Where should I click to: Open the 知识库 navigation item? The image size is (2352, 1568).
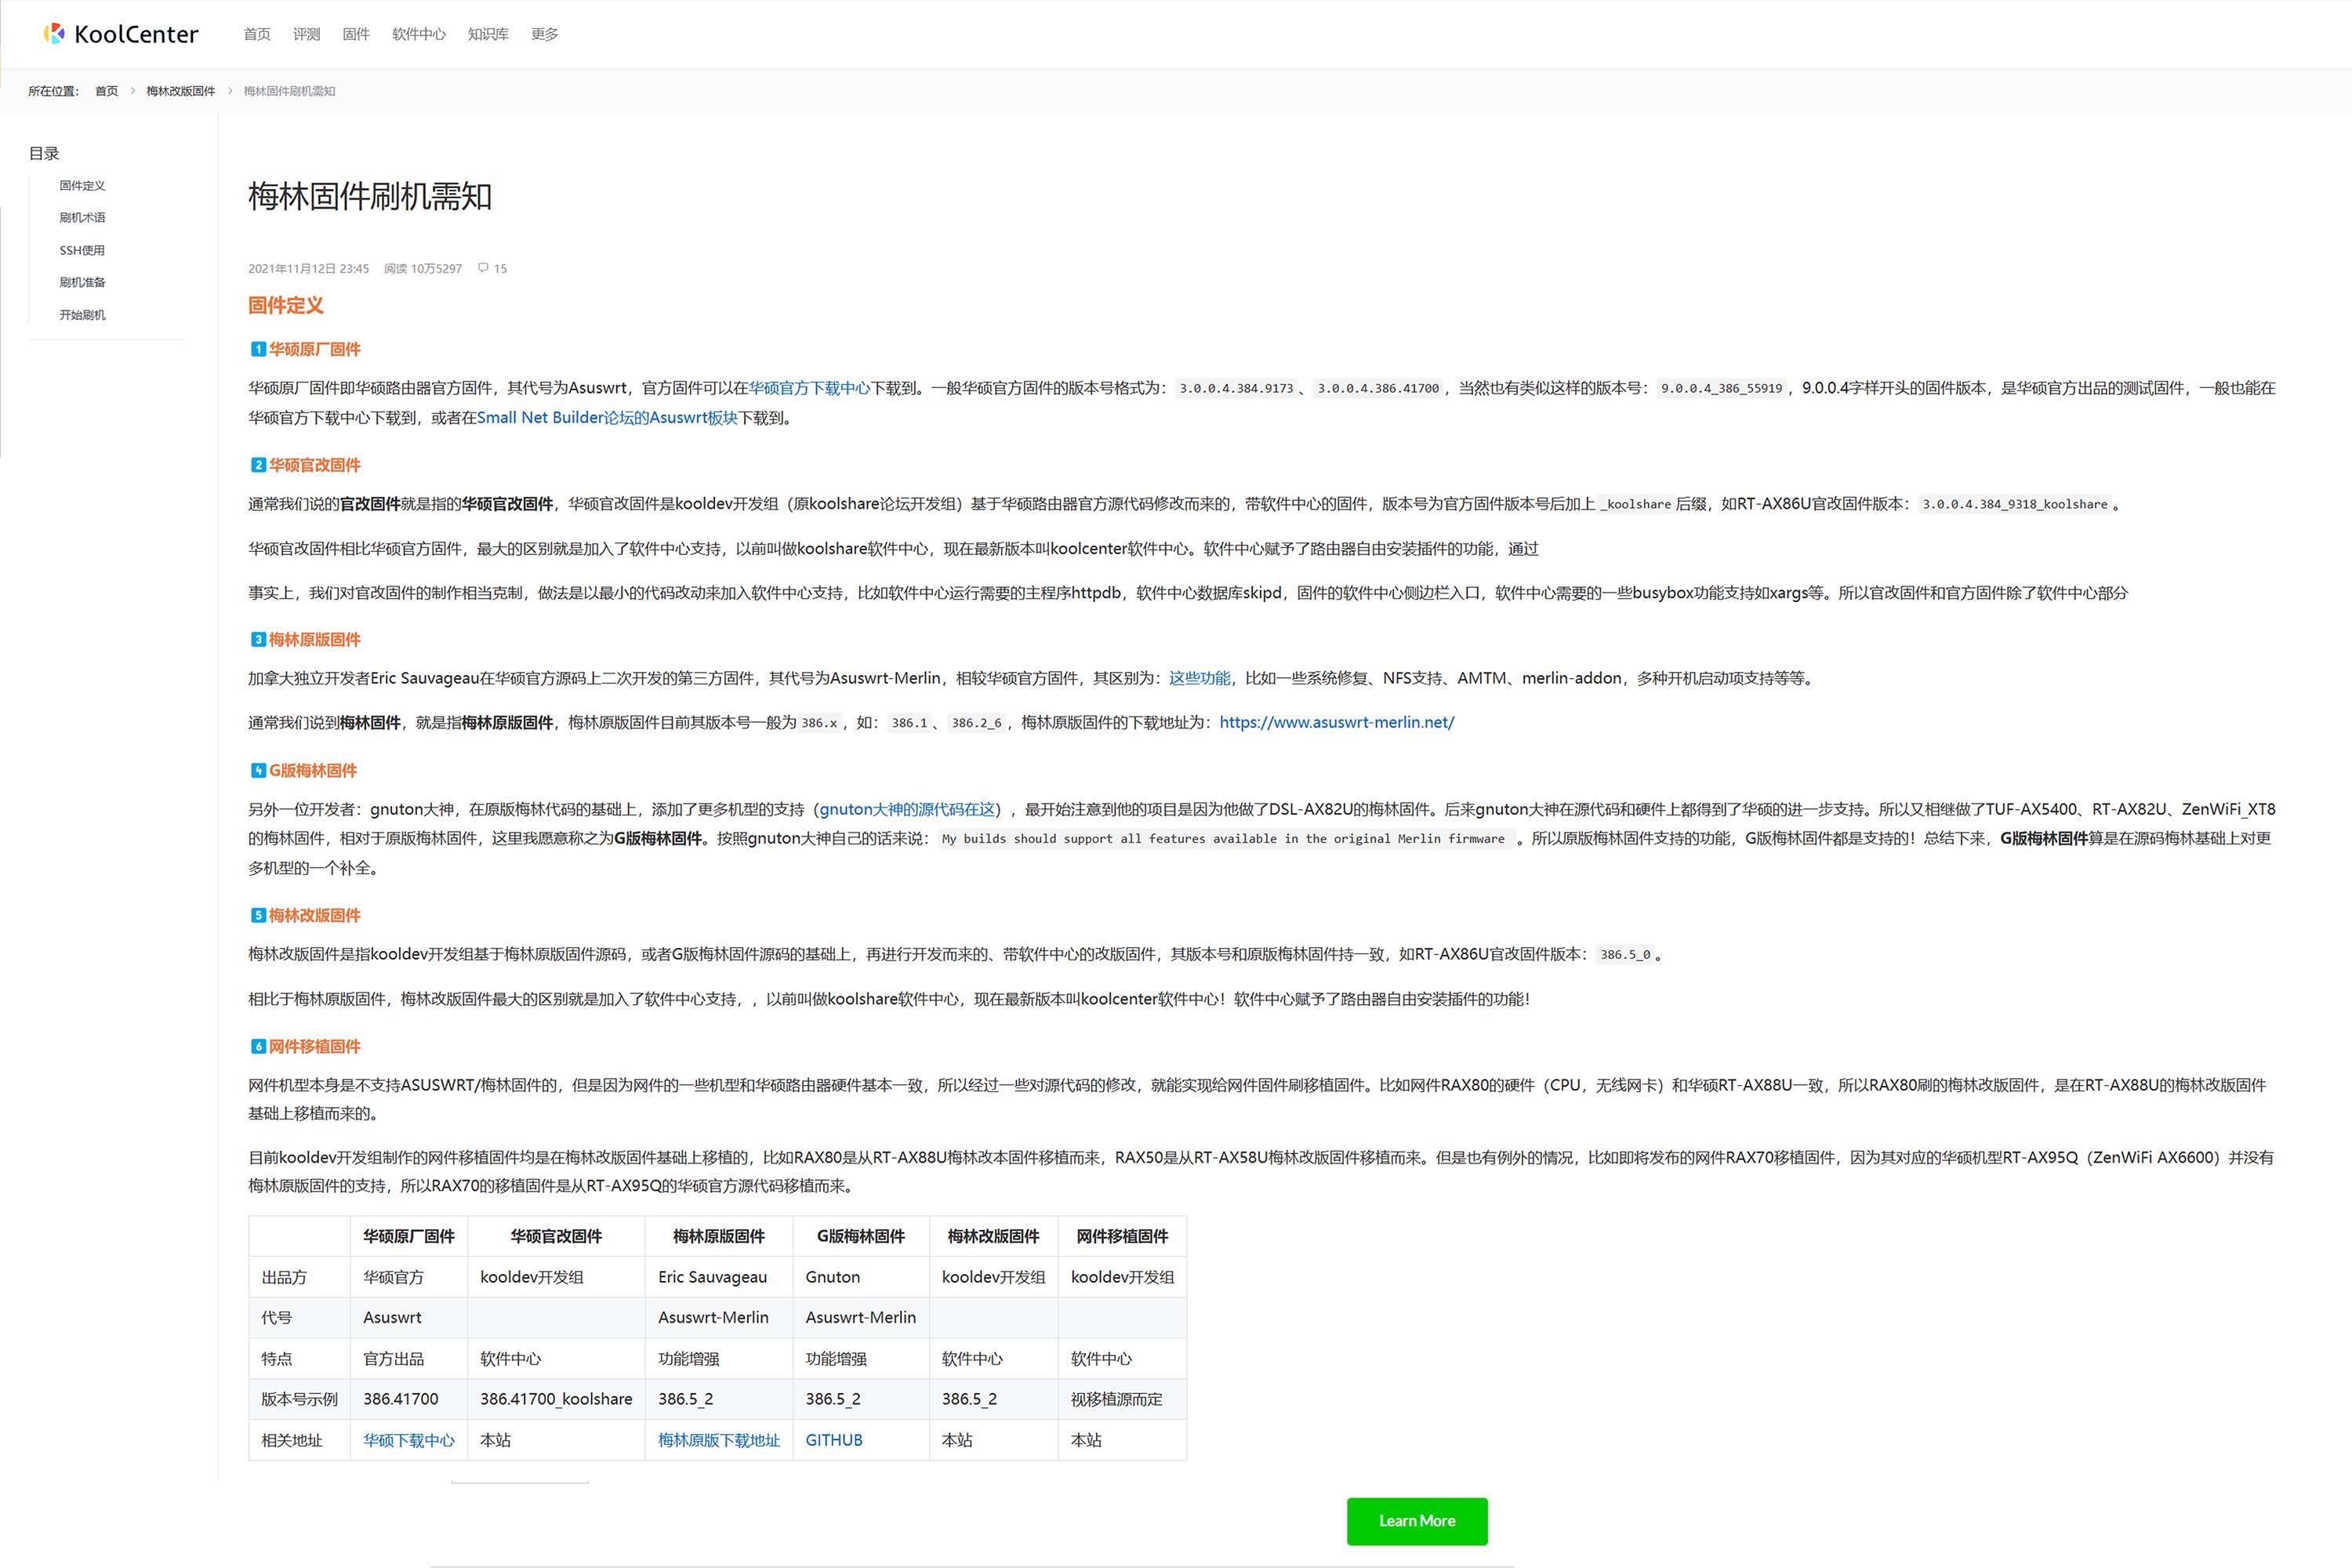click(x=488, y=34)
